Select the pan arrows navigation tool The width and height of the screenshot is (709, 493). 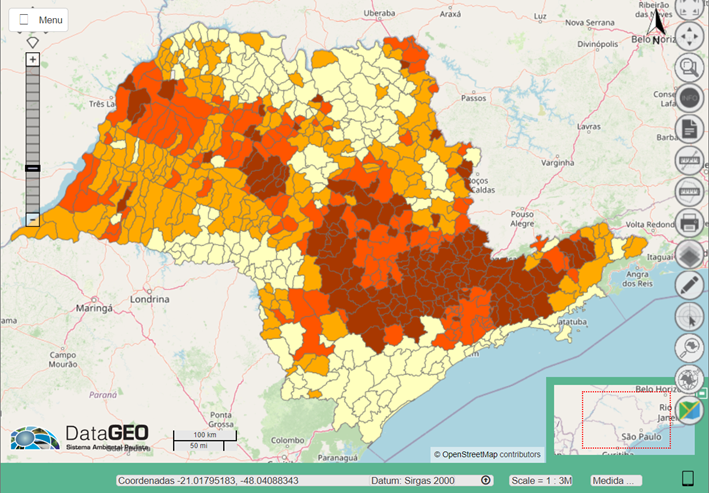(688, 39)
